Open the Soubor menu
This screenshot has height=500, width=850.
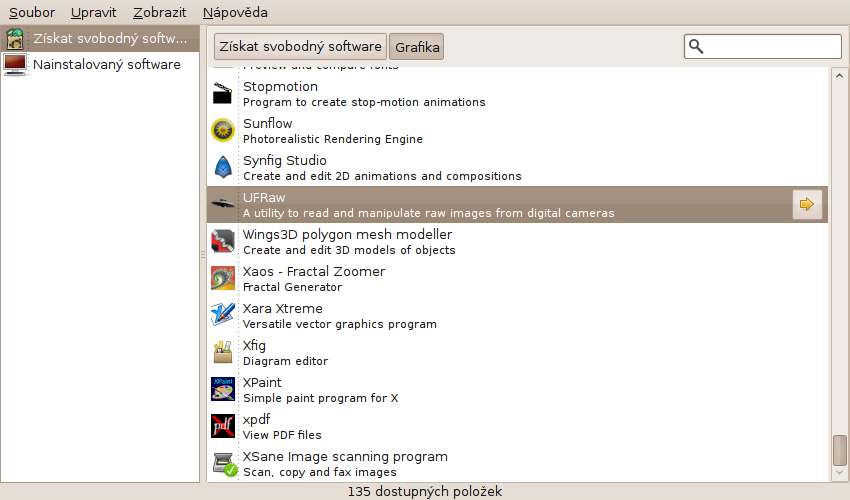pos(32,12)
